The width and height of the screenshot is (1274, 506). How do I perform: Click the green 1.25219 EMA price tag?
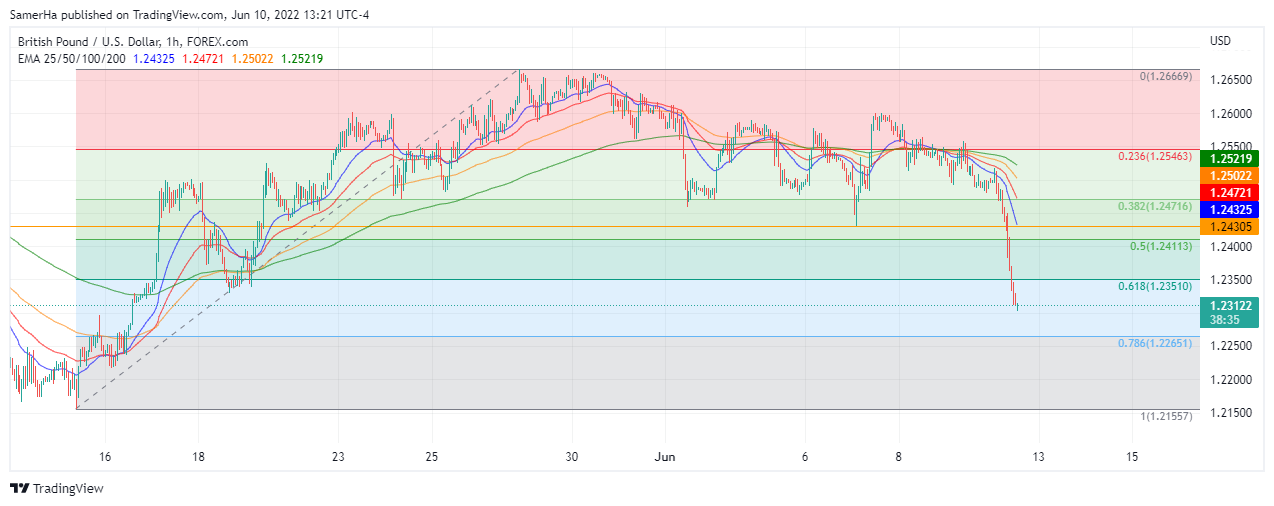(1229, 158)
